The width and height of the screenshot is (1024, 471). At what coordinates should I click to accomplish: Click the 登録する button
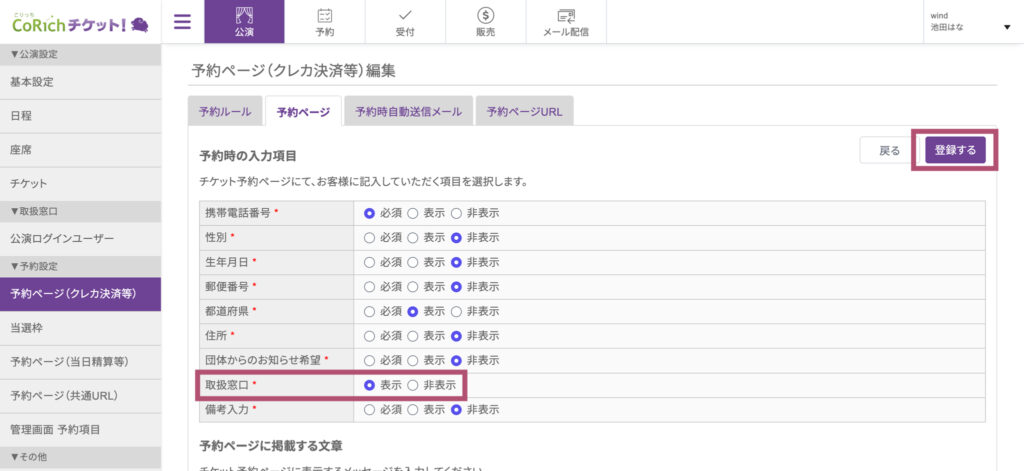(955, 150)
